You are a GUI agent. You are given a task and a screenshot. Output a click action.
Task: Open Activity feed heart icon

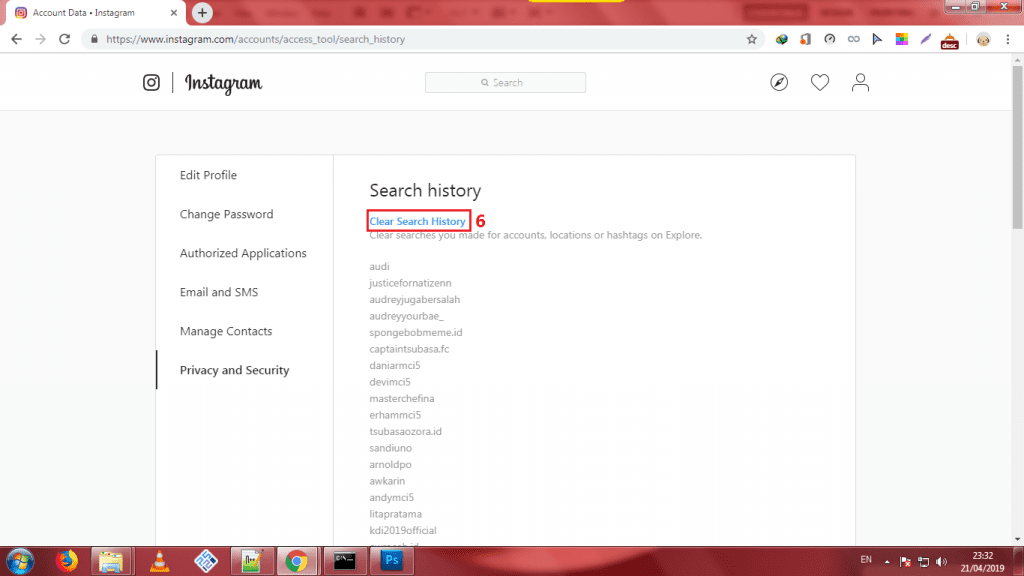click(x=820, y=82)
